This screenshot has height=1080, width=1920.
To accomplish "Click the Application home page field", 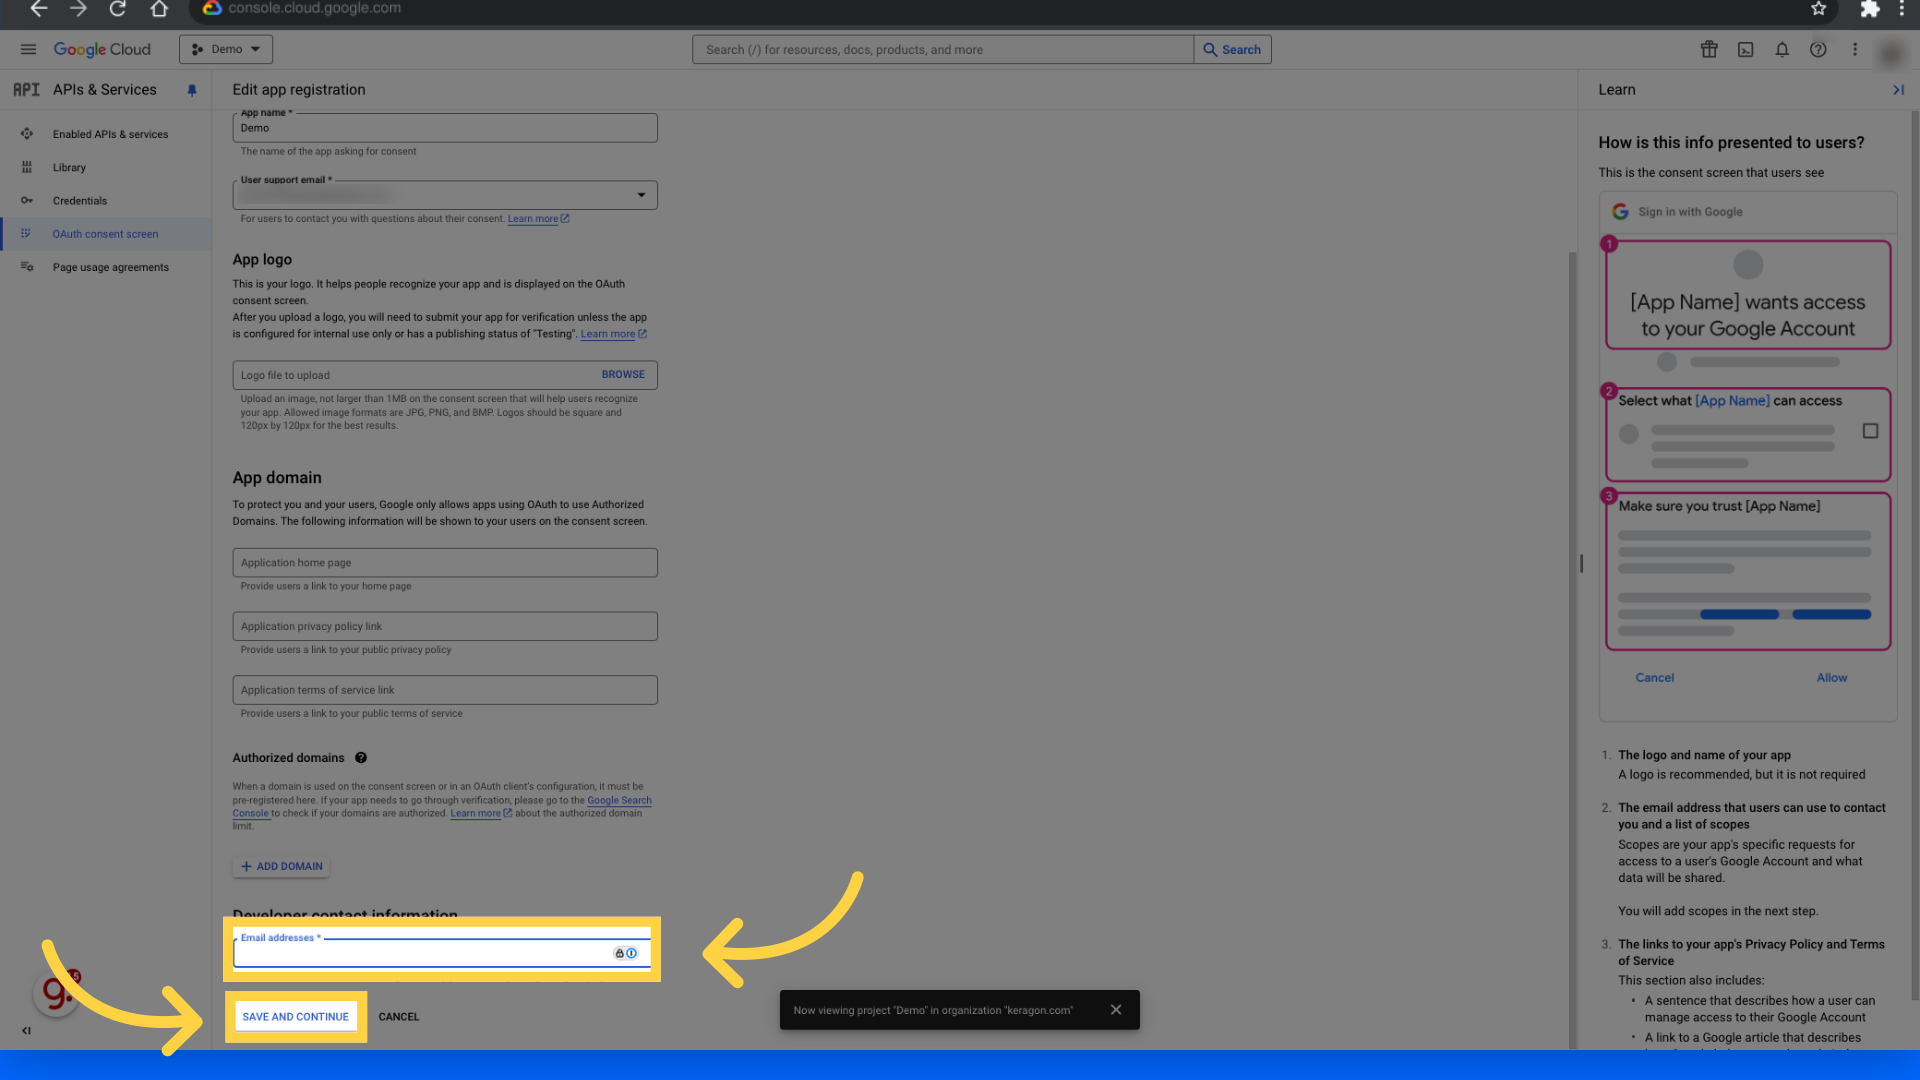I will (445, 562).
